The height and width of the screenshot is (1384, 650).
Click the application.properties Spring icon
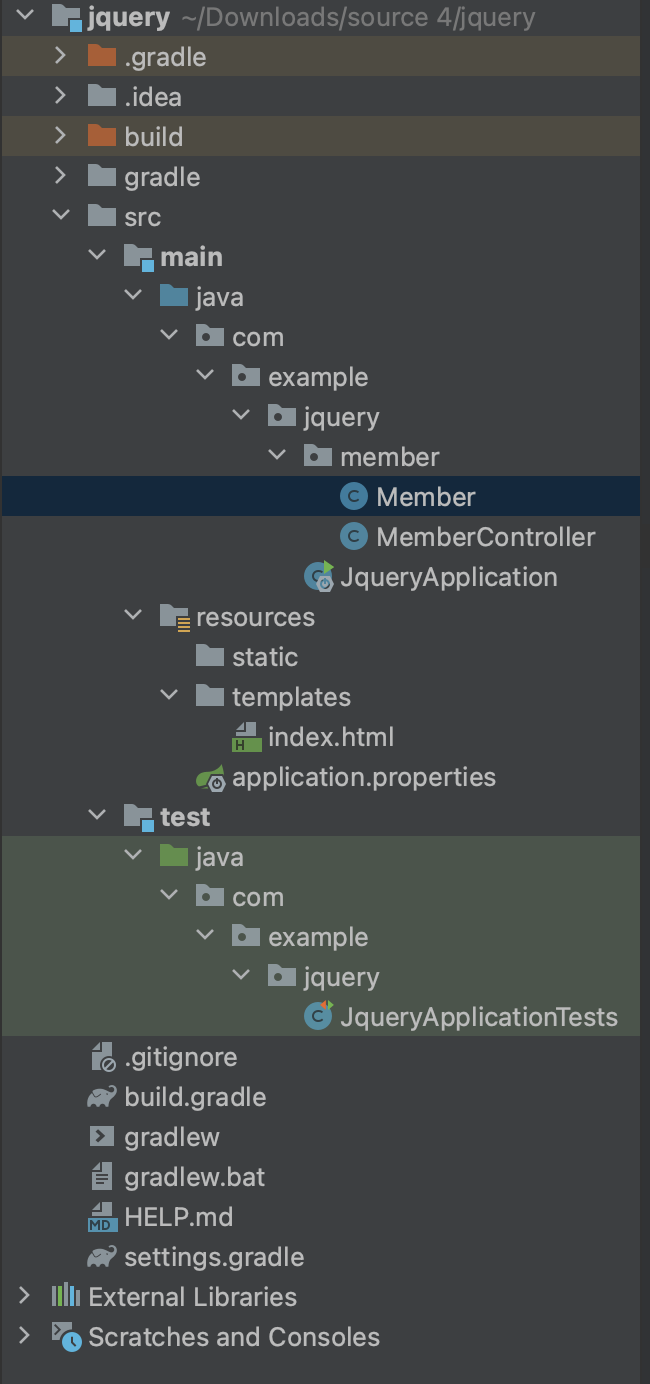pyautogui.click(x=210, y=777)
